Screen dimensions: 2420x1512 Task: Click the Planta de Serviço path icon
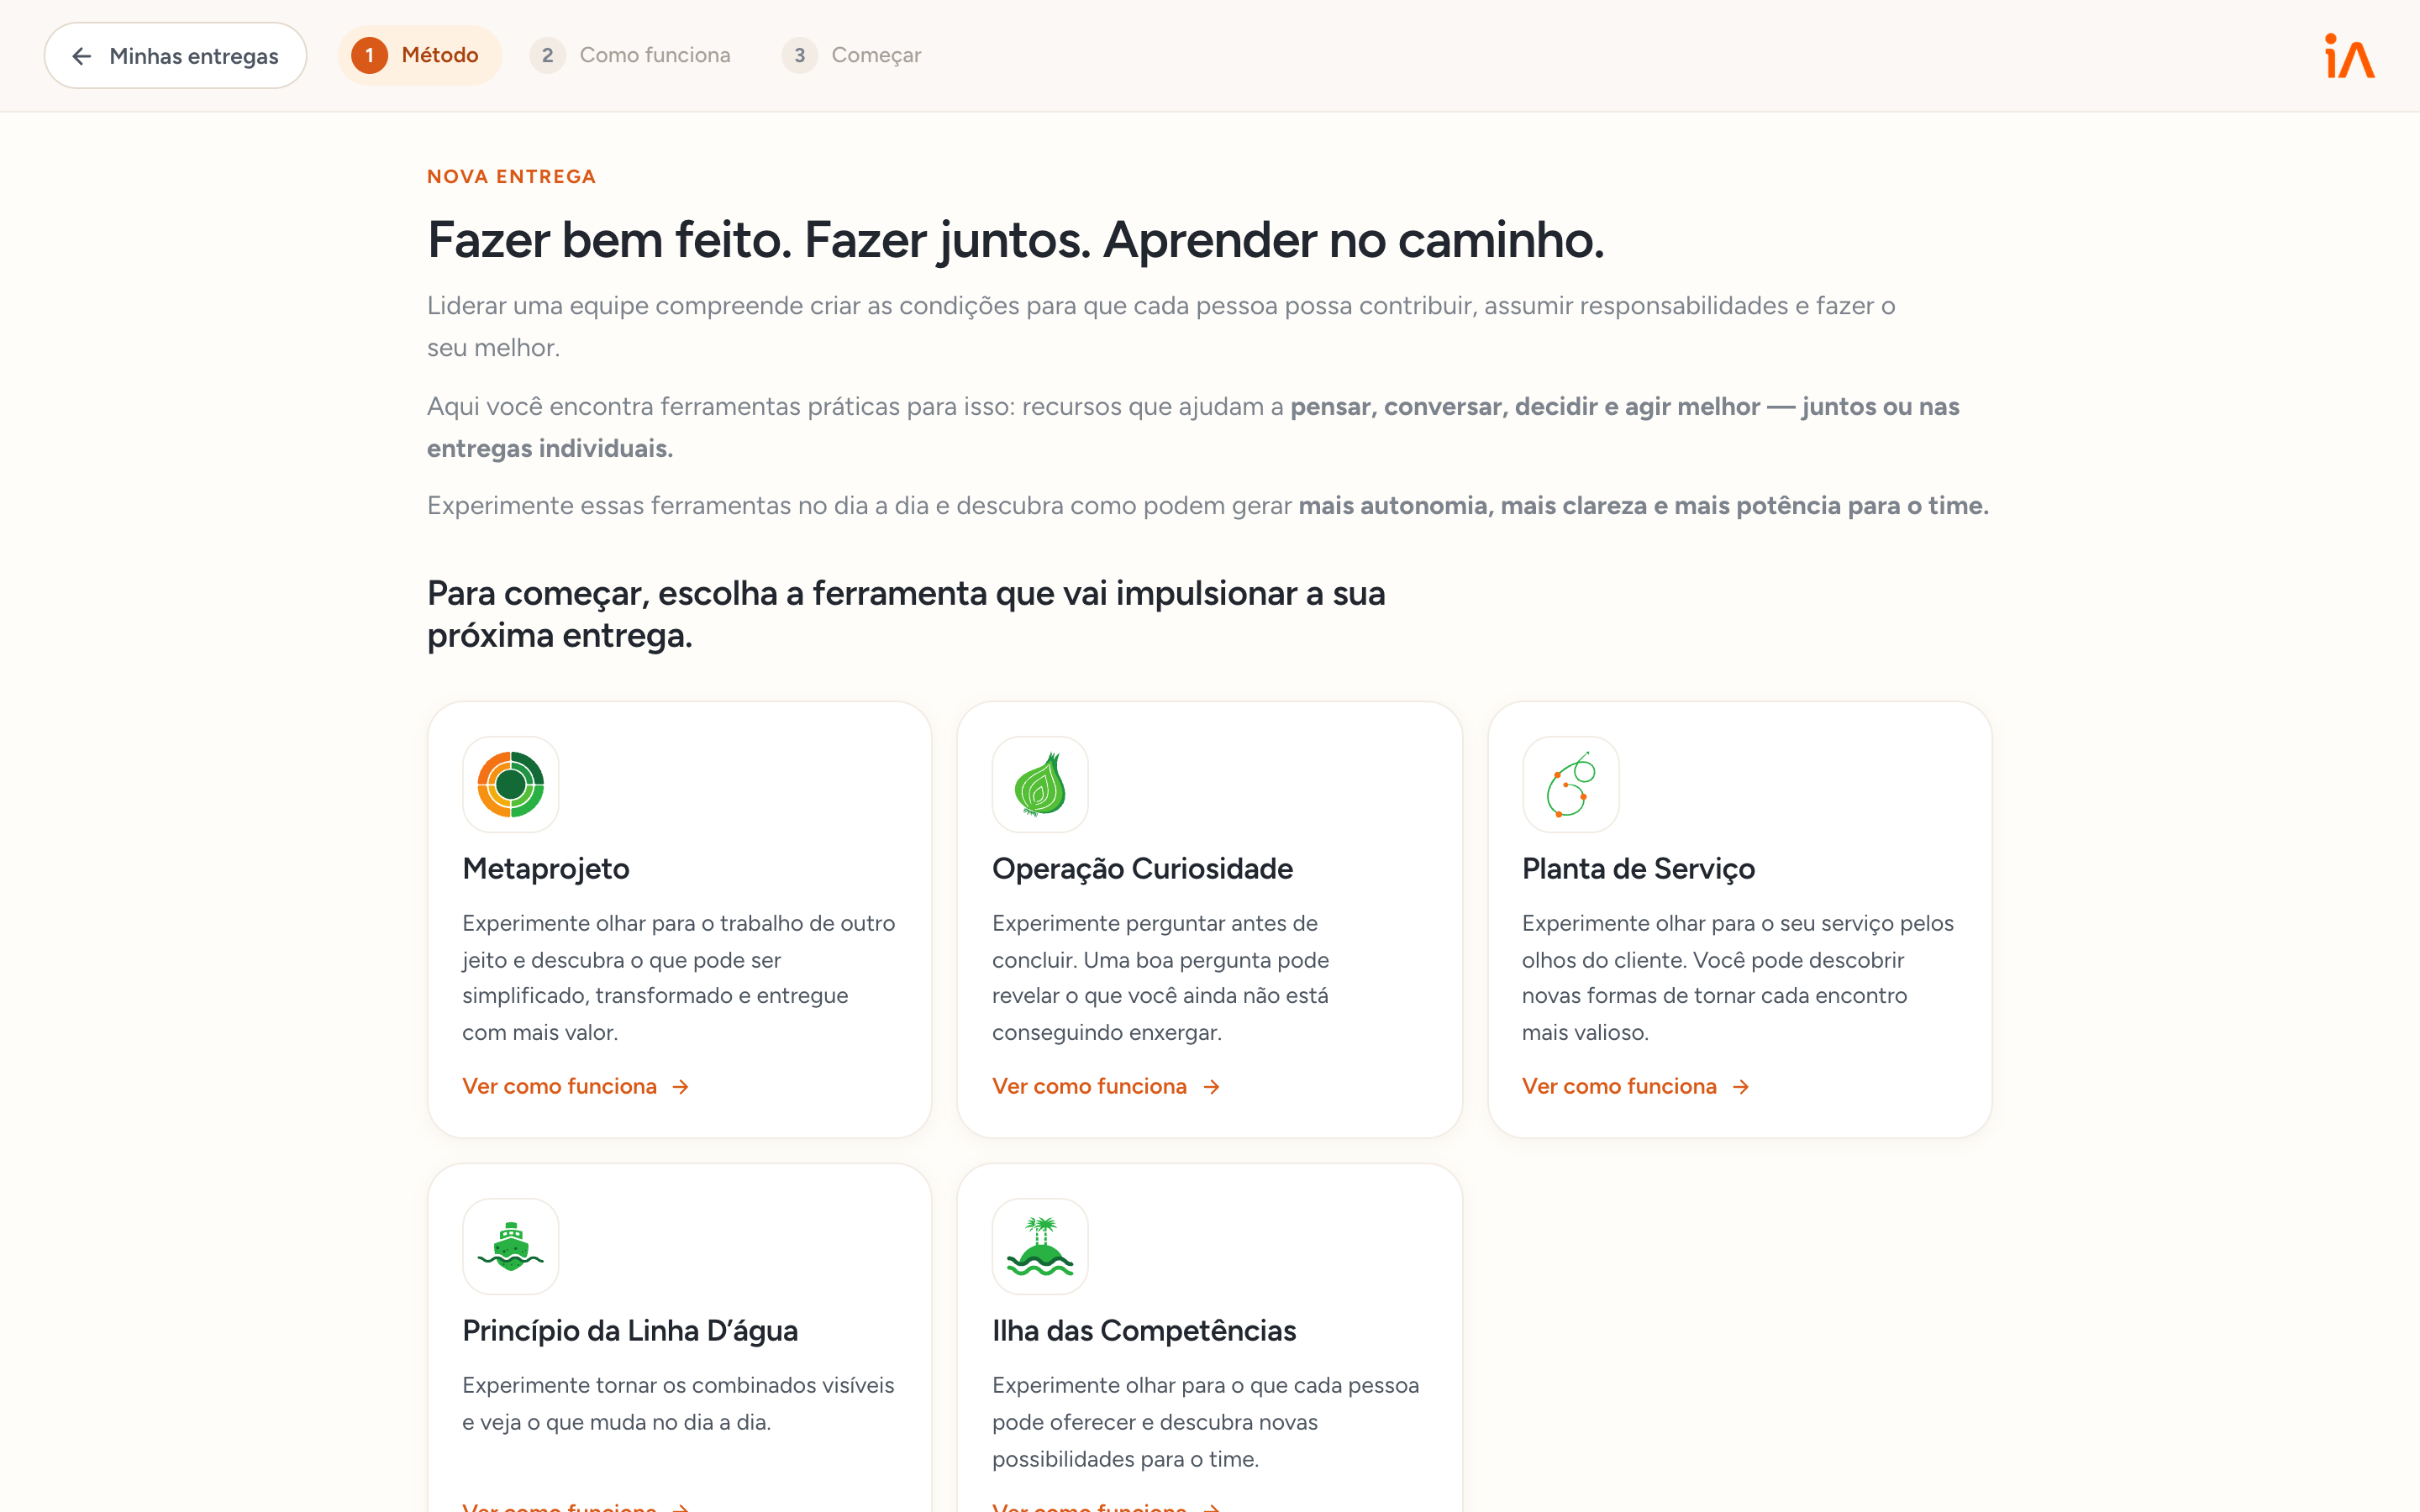(1570, 785)
